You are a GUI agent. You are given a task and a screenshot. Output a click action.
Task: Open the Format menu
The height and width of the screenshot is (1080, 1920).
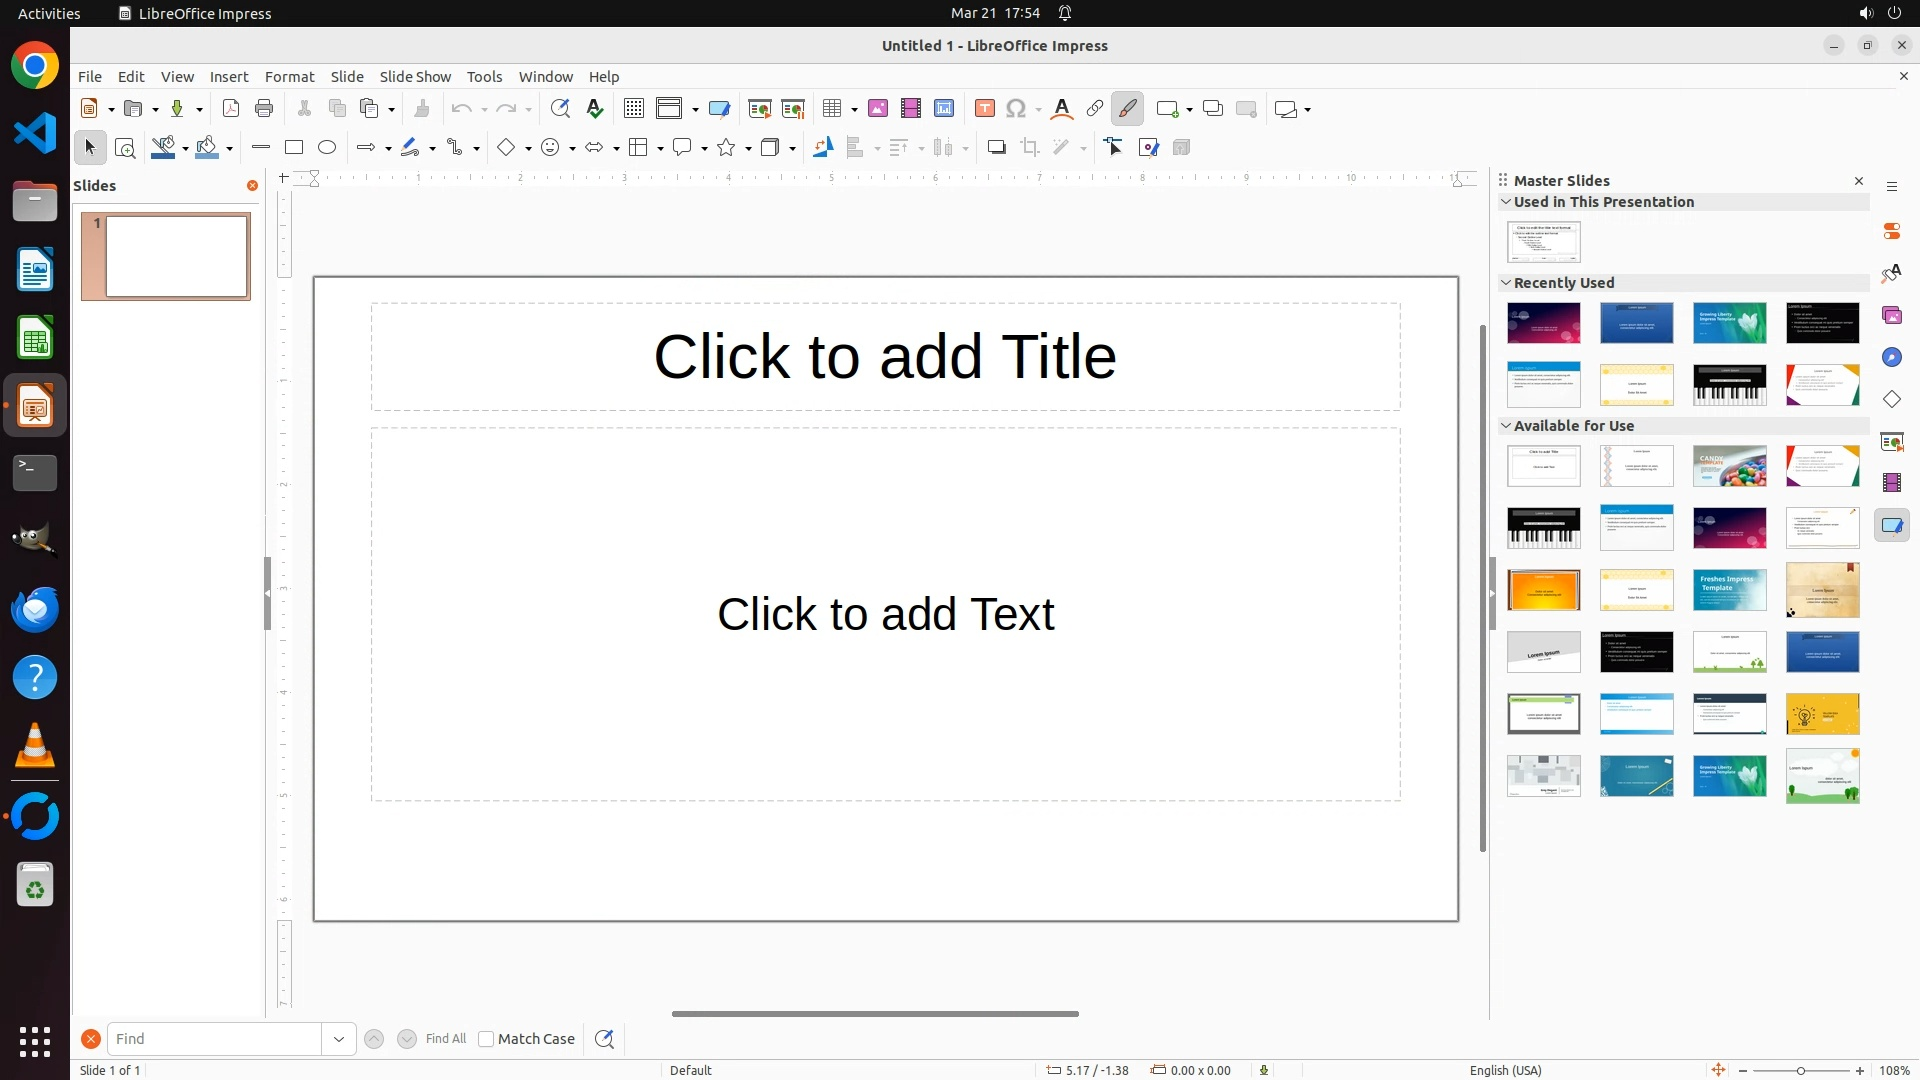tap(289, 77)
